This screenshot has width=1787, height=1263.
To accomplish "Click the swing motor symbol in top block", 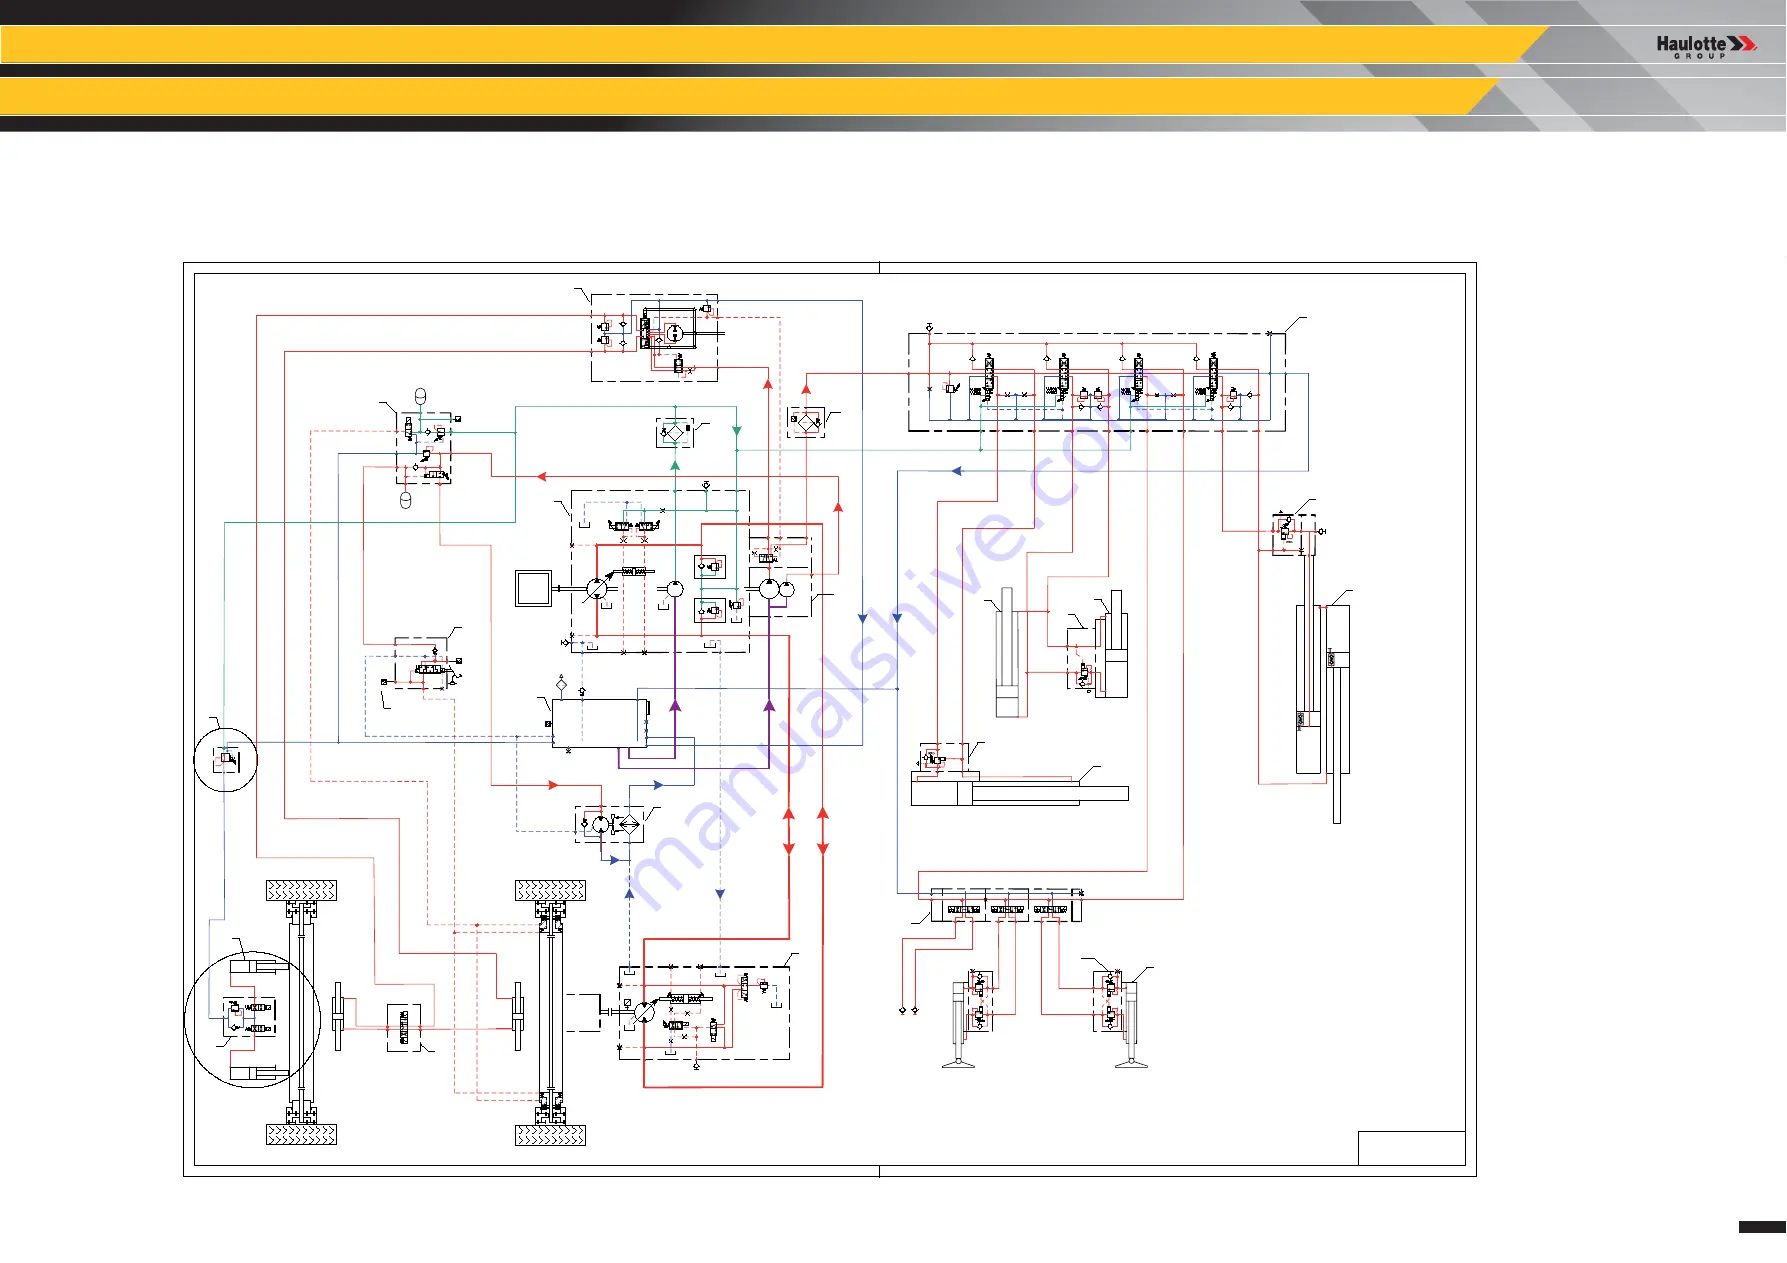I will tap(676, 332).
